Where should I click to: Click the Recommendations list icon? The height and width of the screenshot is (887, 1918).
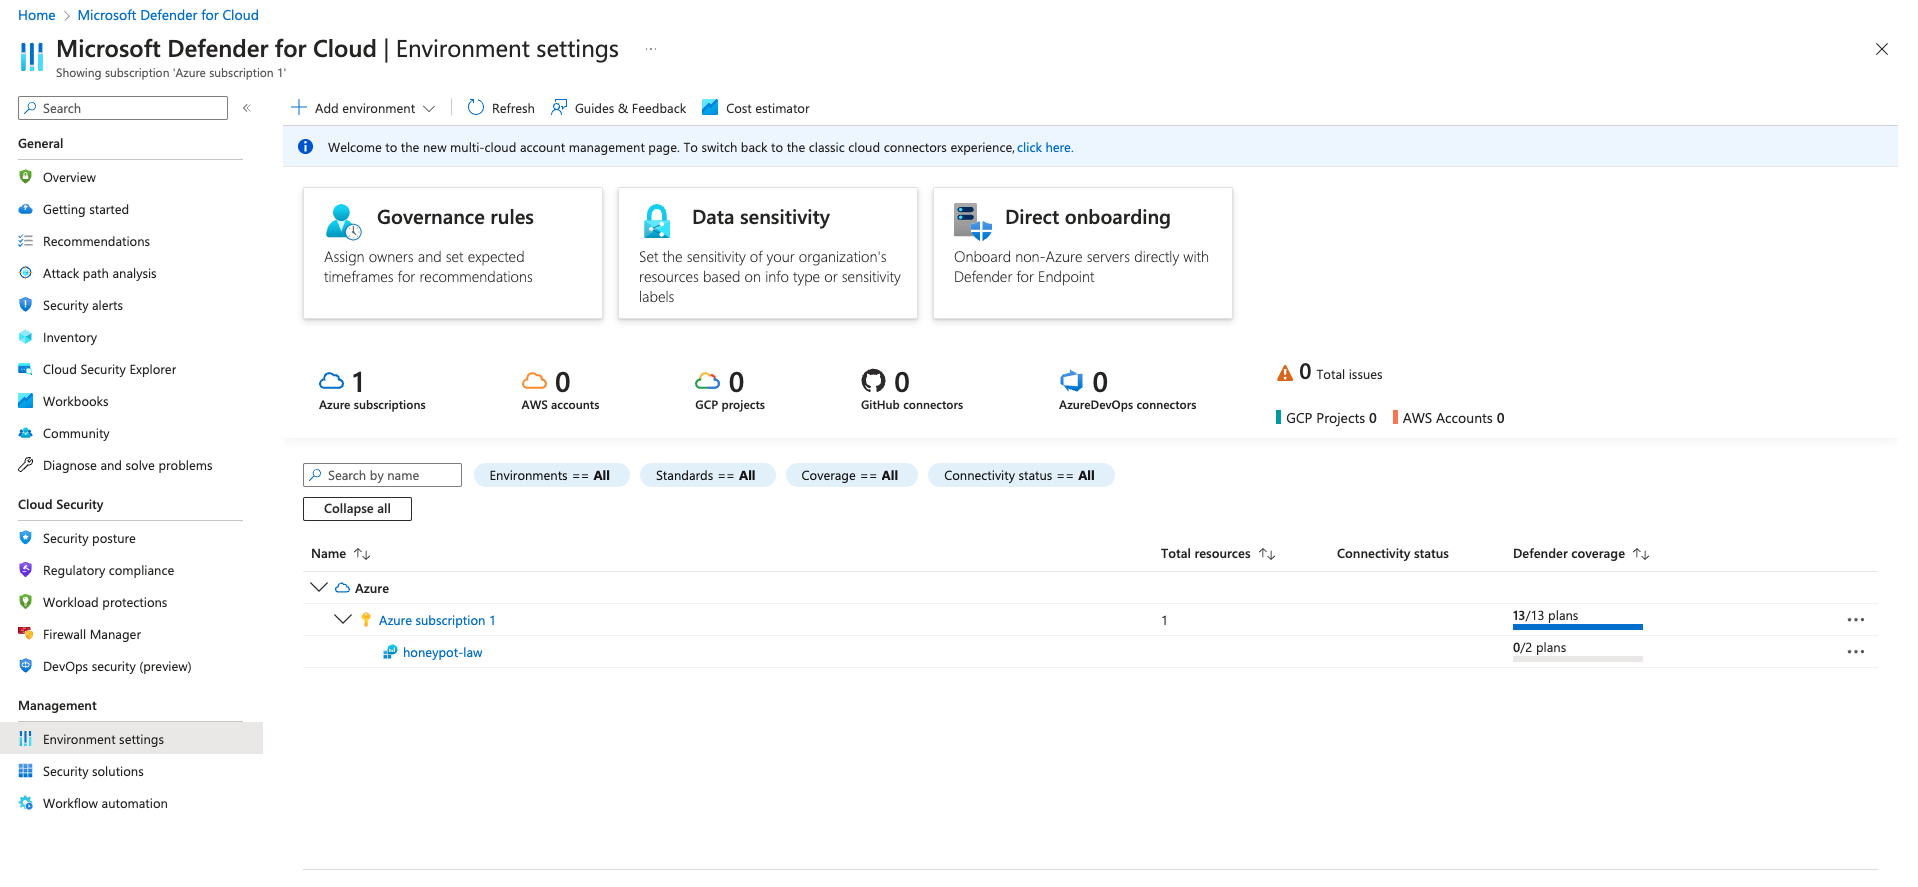[26, 241]
